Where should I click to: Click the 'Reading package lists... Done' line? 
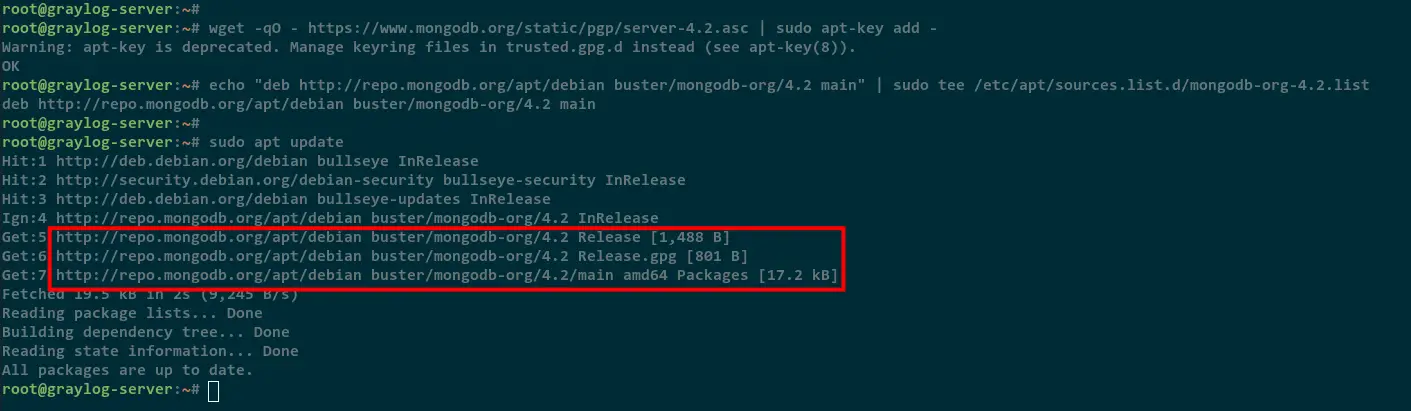(x=132, y=313)
